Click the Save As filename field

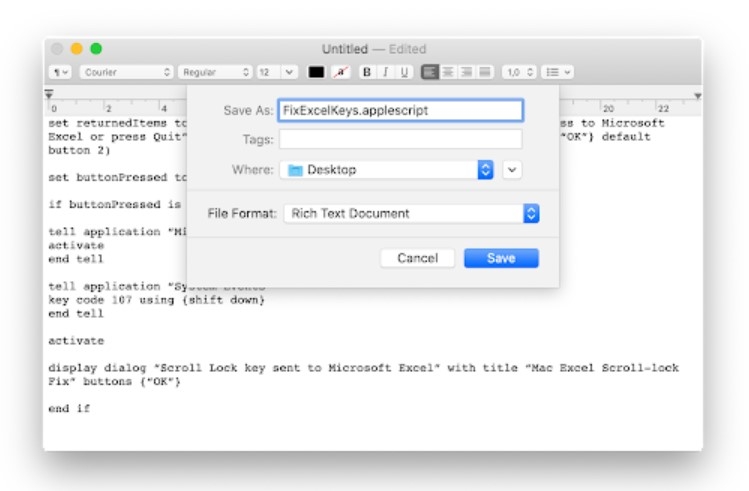click(x=400, y=110)
